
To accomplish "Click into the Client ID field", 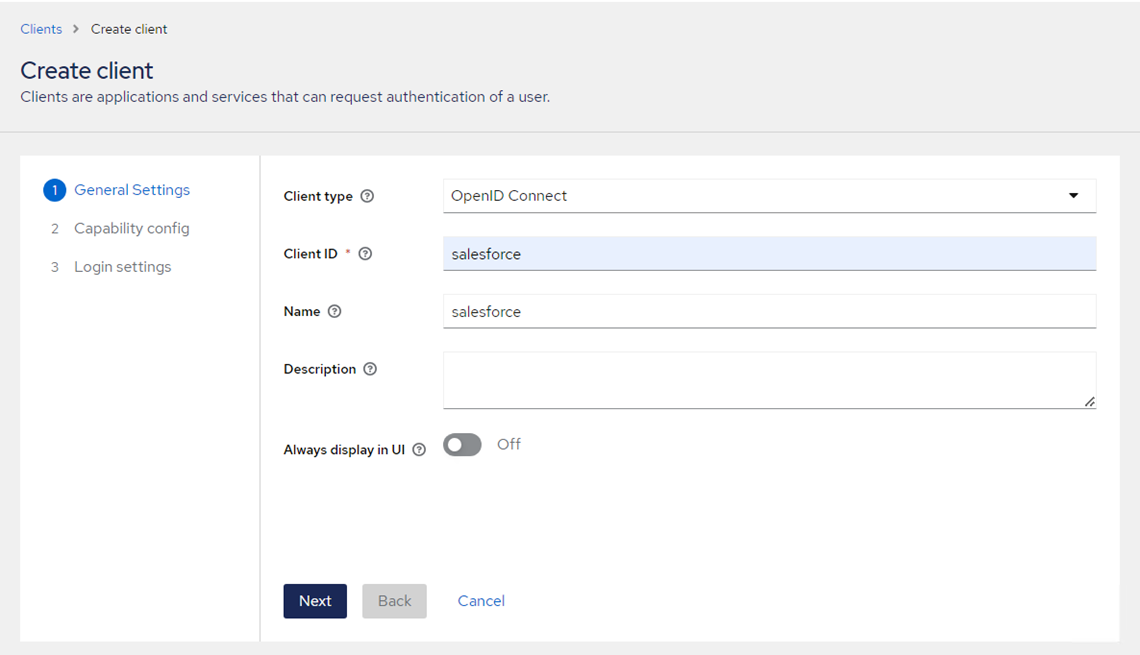I will click(x=768, y=254).
